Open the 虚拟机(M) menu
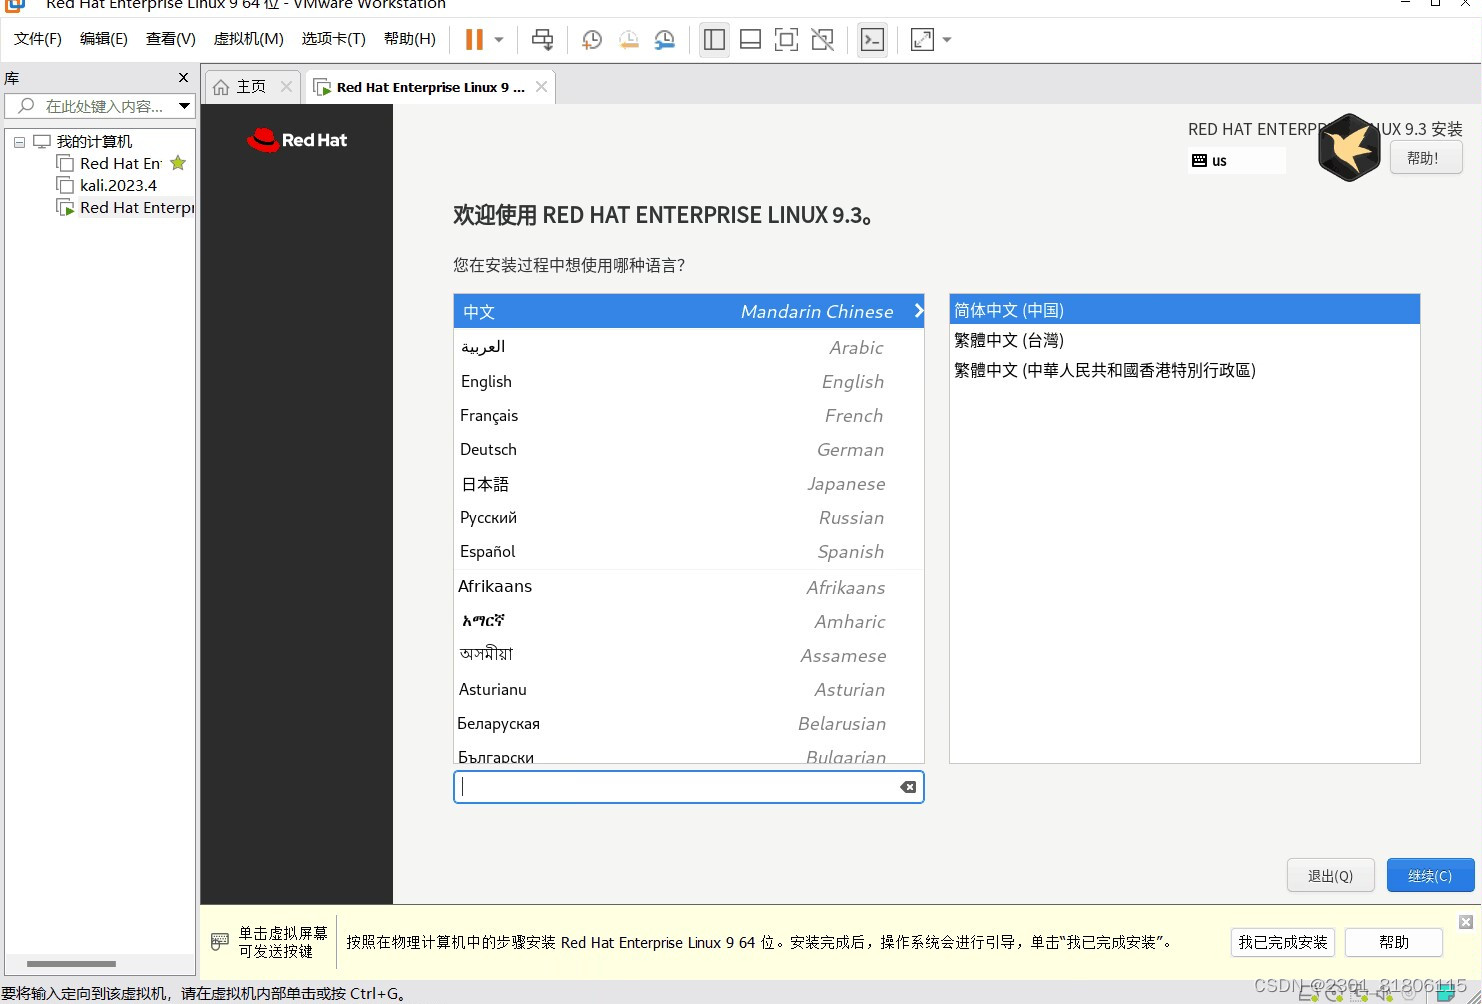Image resolution: width=1482 pixels, height=1004 pixels. [x=249, y=39]
